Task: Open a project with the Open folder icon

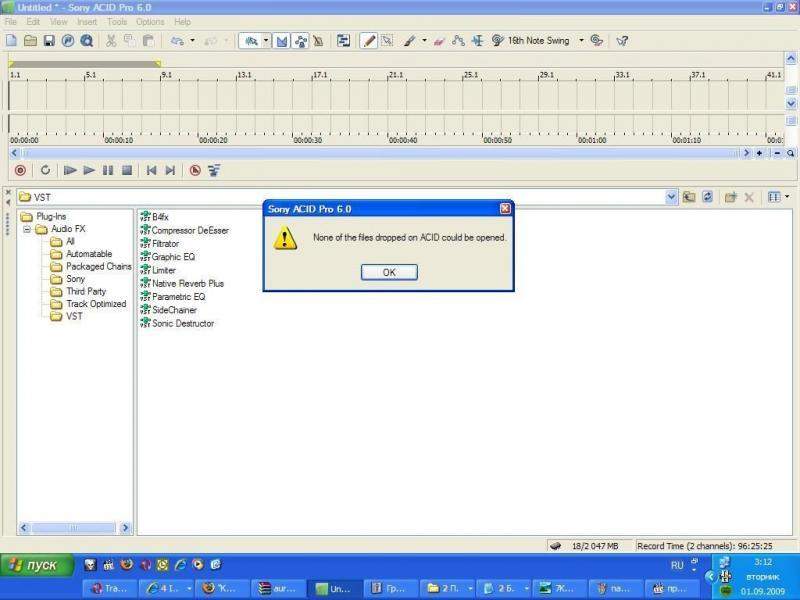Action: tap(30, 41)
